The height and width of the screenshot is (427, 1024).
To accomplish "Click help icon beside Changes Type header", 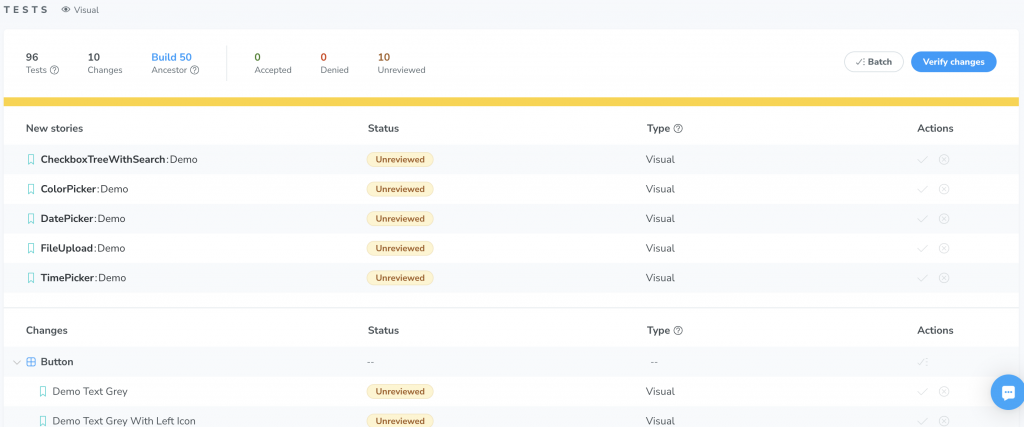I will pyautogui.click(x=678, y=330).
